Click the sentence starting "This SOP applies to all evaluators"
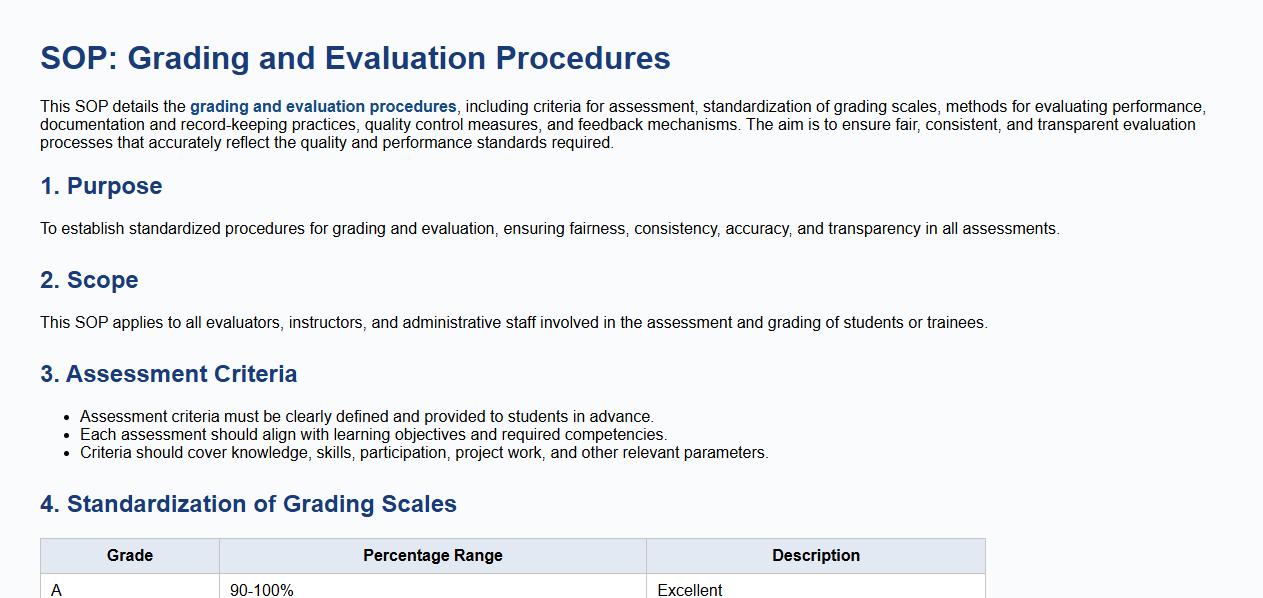 point(513,323)
